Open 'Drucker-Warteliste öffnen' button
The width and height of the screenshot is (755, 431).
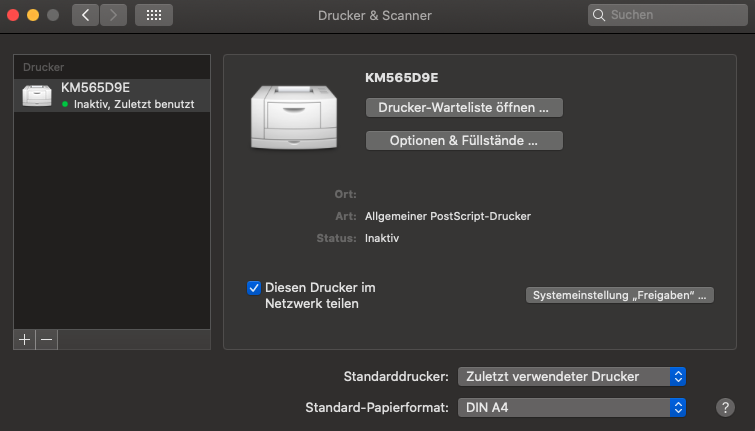click(x=464, y=107)
